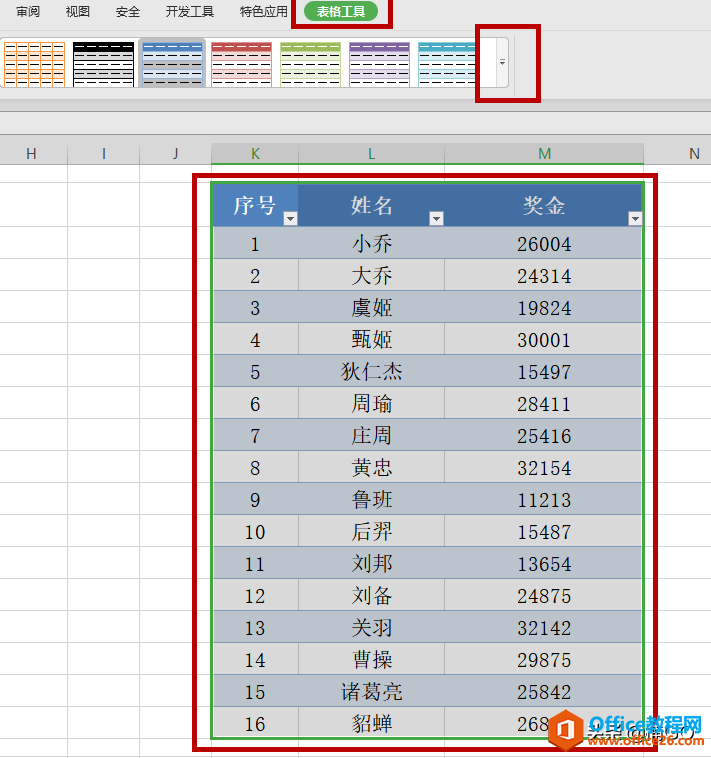Select column I header
The width and height of the screenshot is (711, 758).
tap(103, 154)
